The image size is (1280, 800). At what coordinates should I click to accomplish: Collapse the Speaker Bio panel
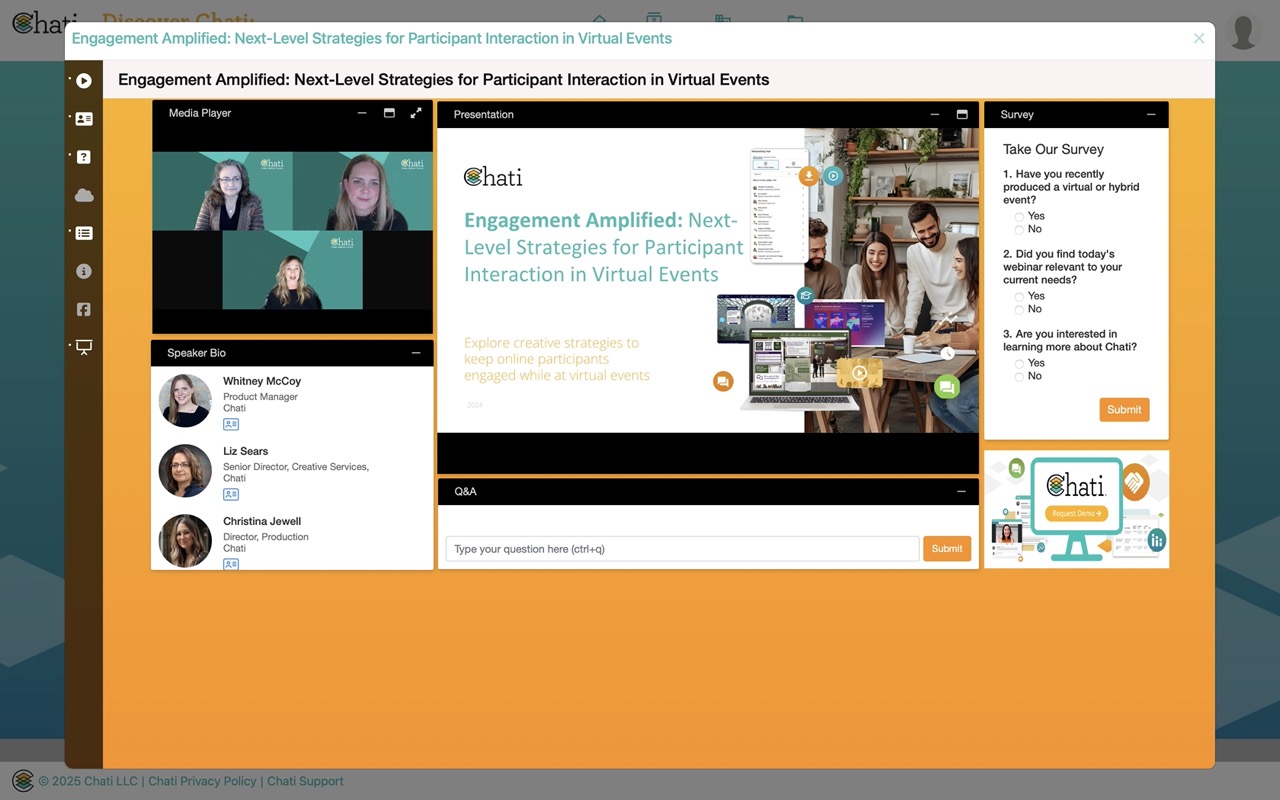tap(416, 353)
